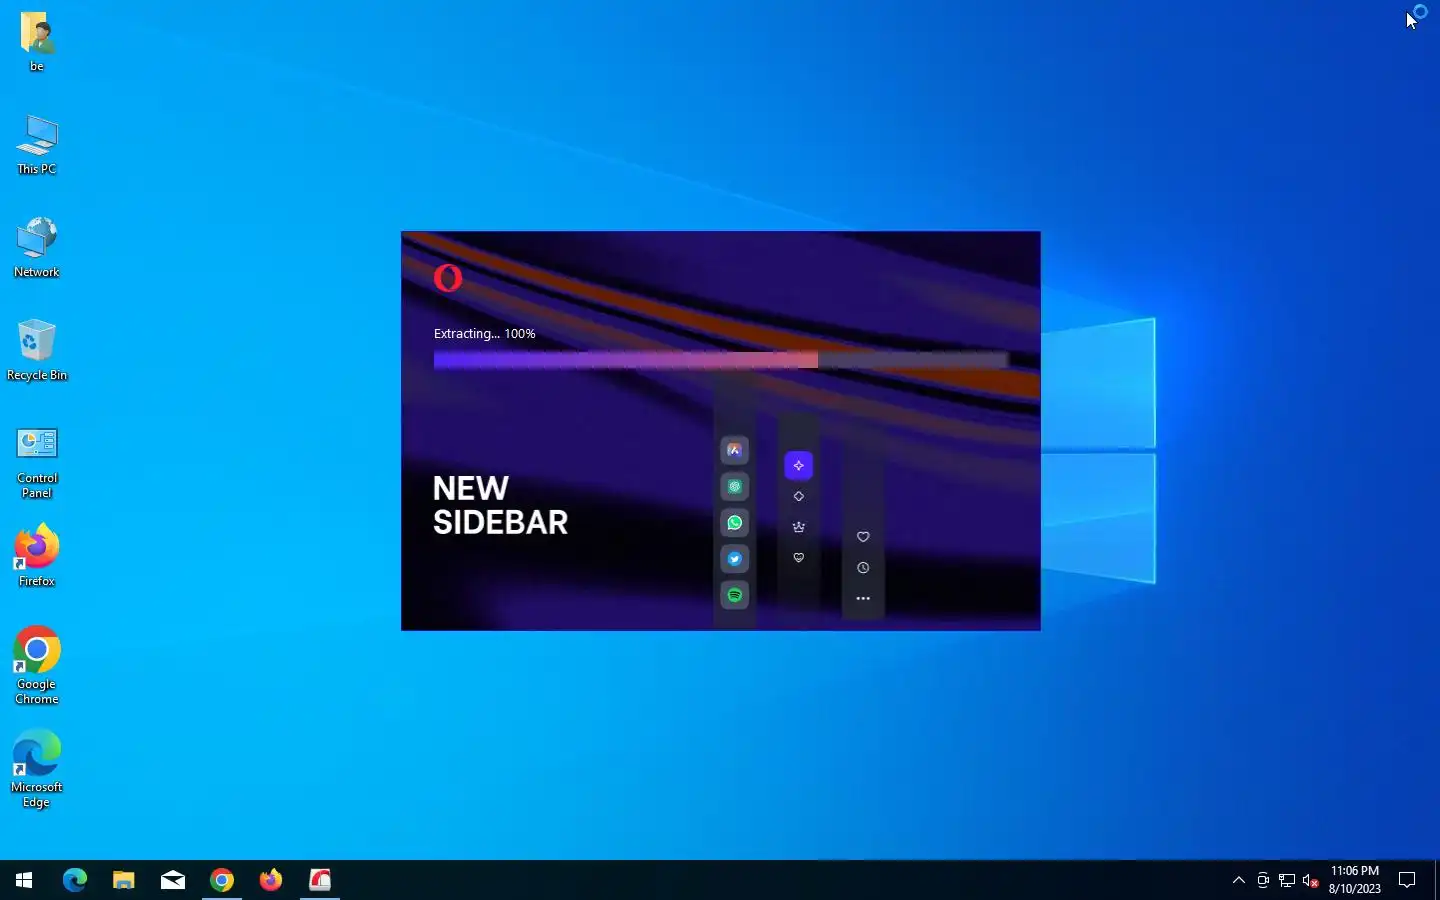The image size is (1440, 900).
Task: Click the highlighted purple Aria icon
Action: (x=798, y=465)
